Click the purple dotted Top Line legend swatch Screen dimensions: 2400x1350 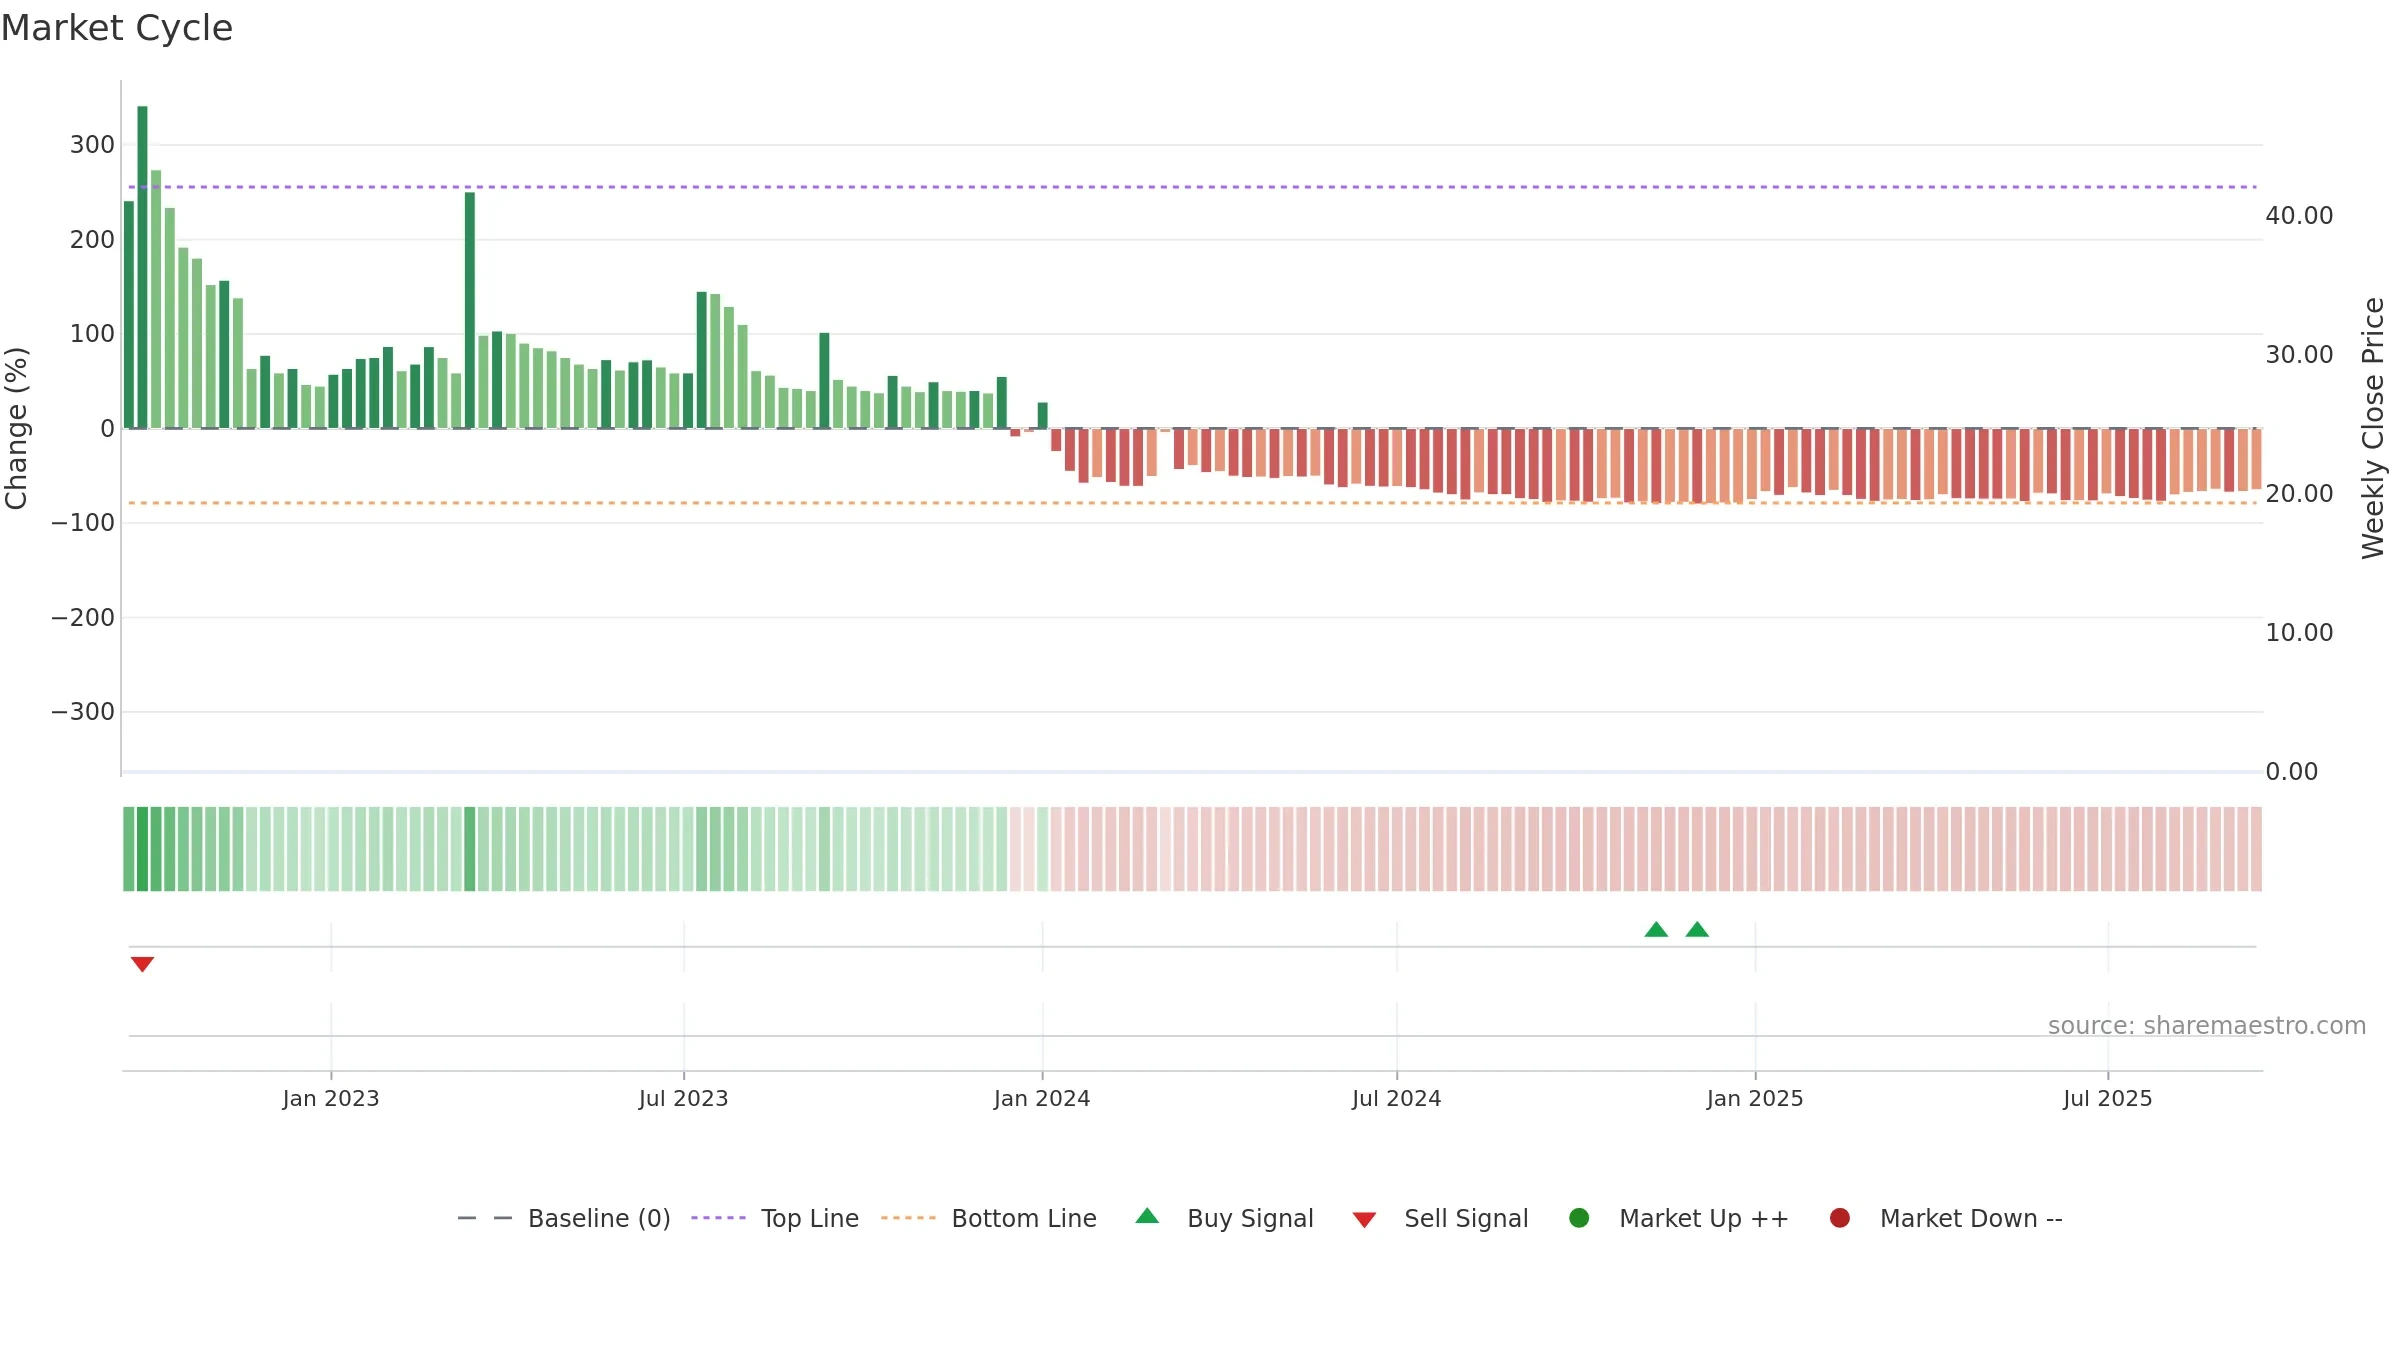(x=718, y=1218)
